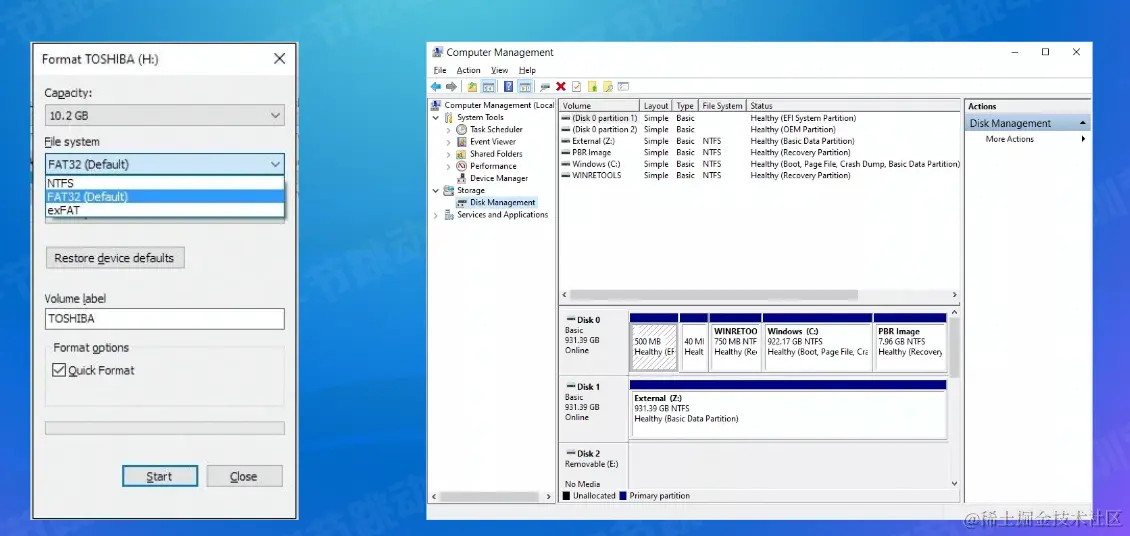Open Event Viewer in the tree
The image size is (1130, 536).
[492, 142]
